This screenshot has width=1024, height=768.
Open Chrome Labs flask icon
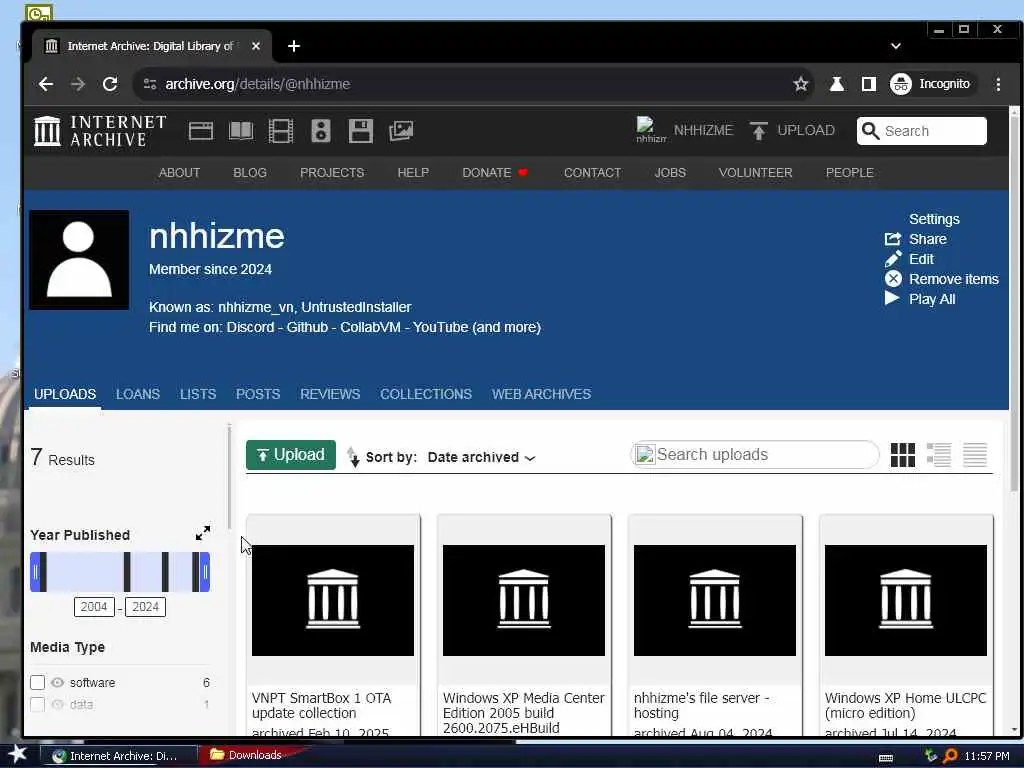coord(837,84)
